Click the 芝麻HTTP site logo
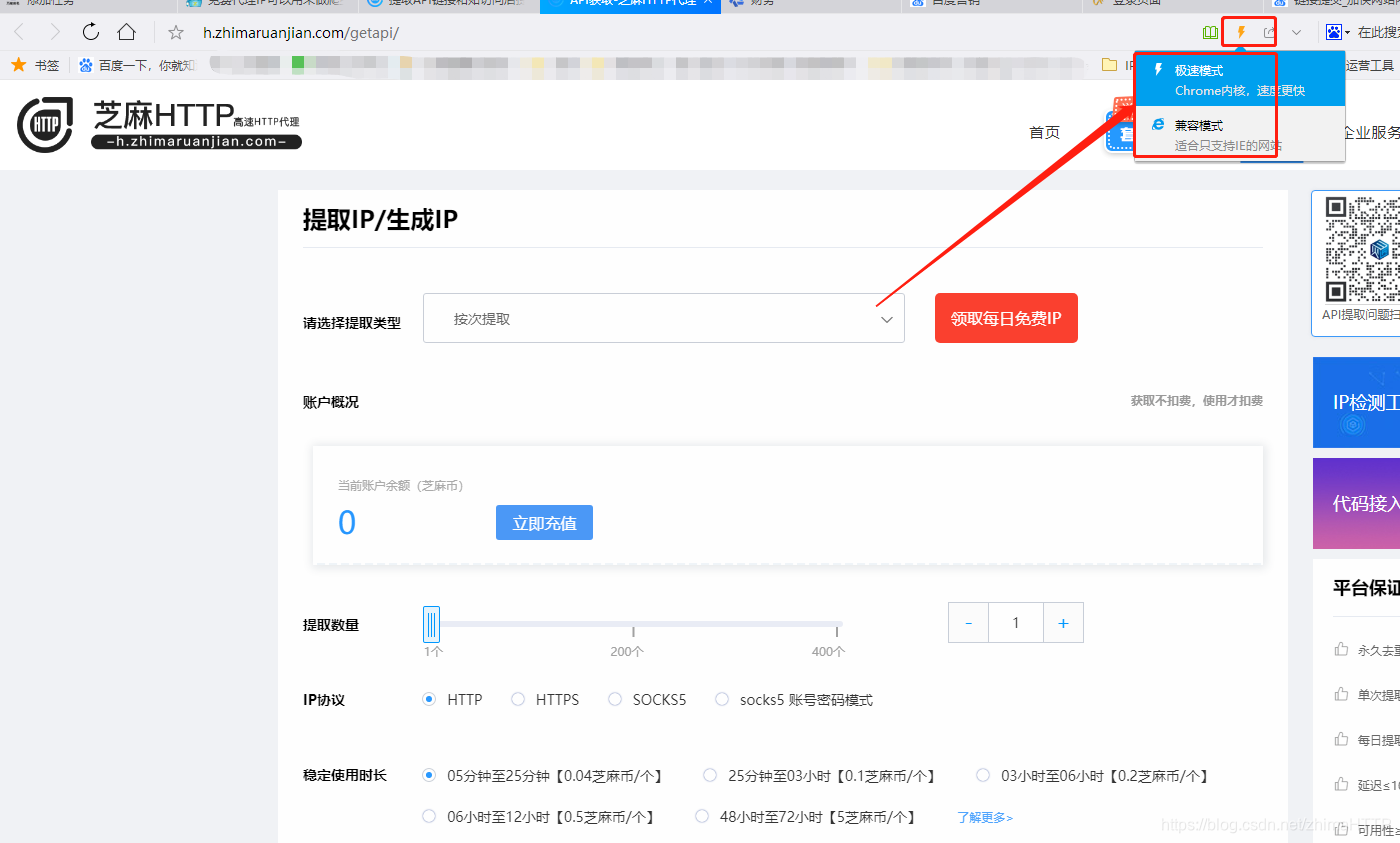This screenshot has height=843, width=1400. (x=159, y=125)
